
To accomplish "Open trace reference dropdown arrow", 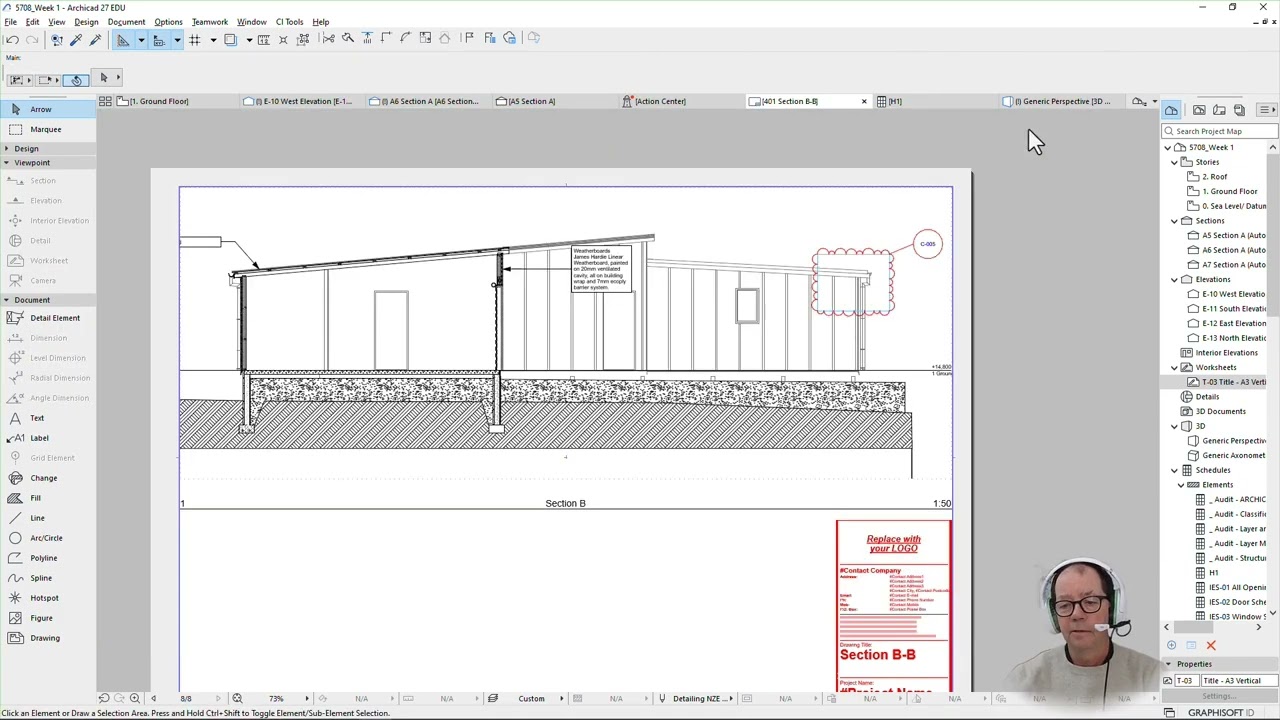I will point(249,40).
